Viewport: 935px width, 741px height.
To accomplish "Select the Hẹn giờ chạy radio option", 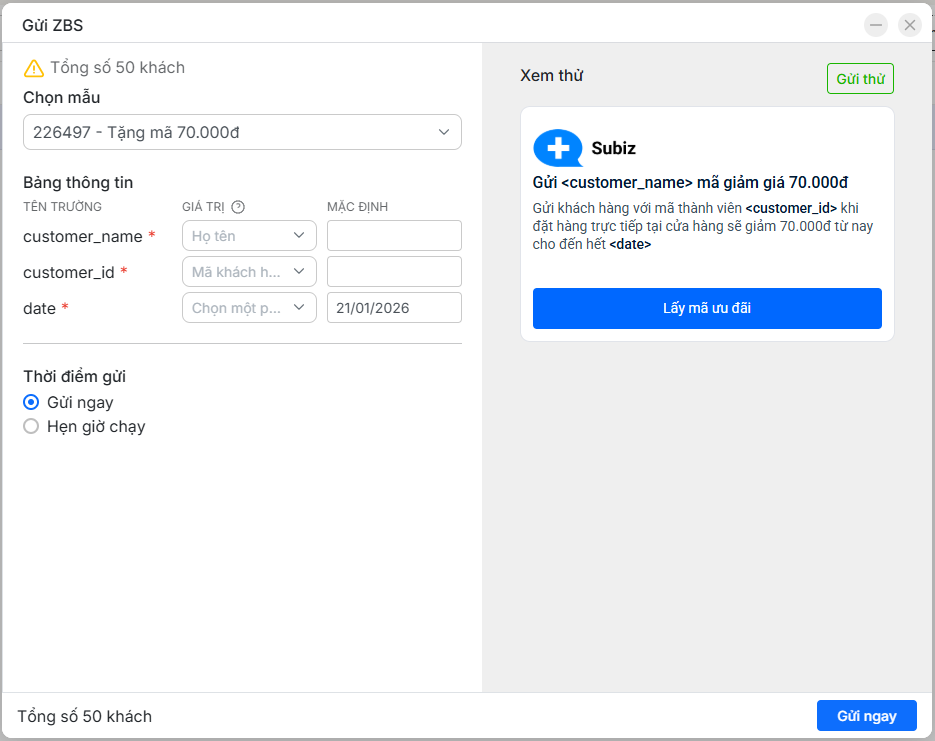I will 31,426.
